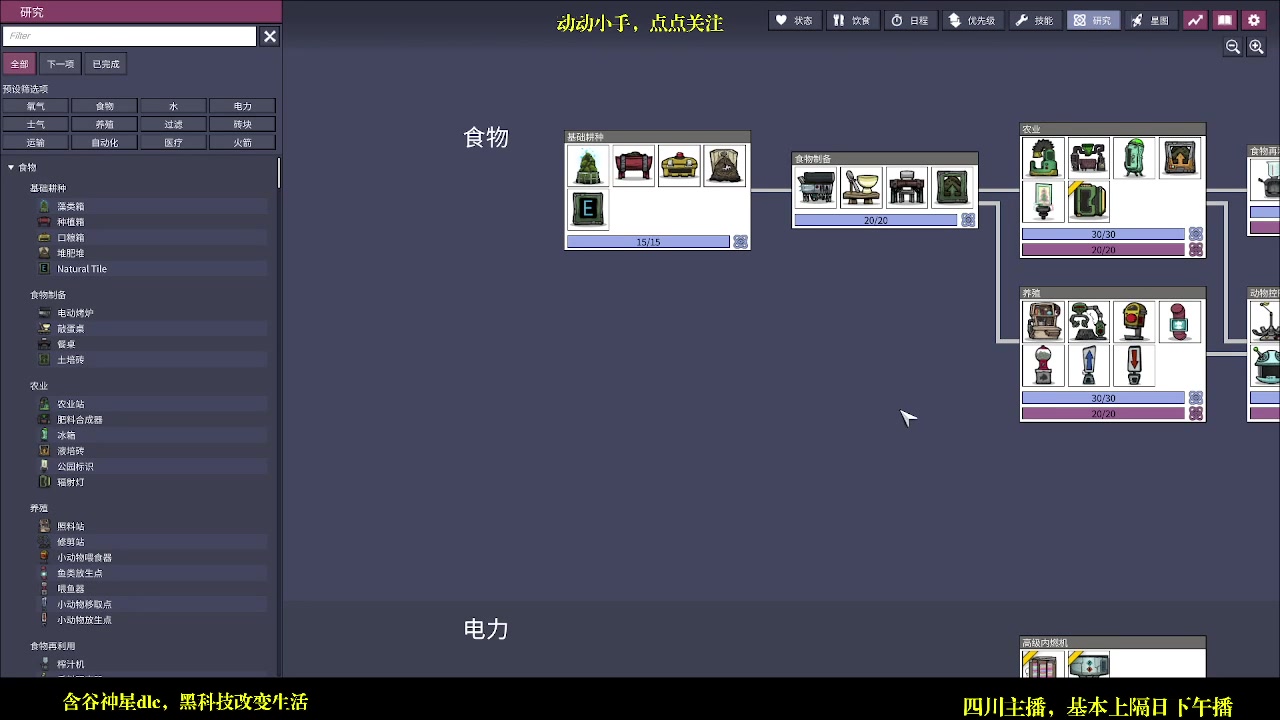This screenshot has height=720, width=1280.
Task: Toggle the 医疗 preset filter
Action: coord(174,142)
